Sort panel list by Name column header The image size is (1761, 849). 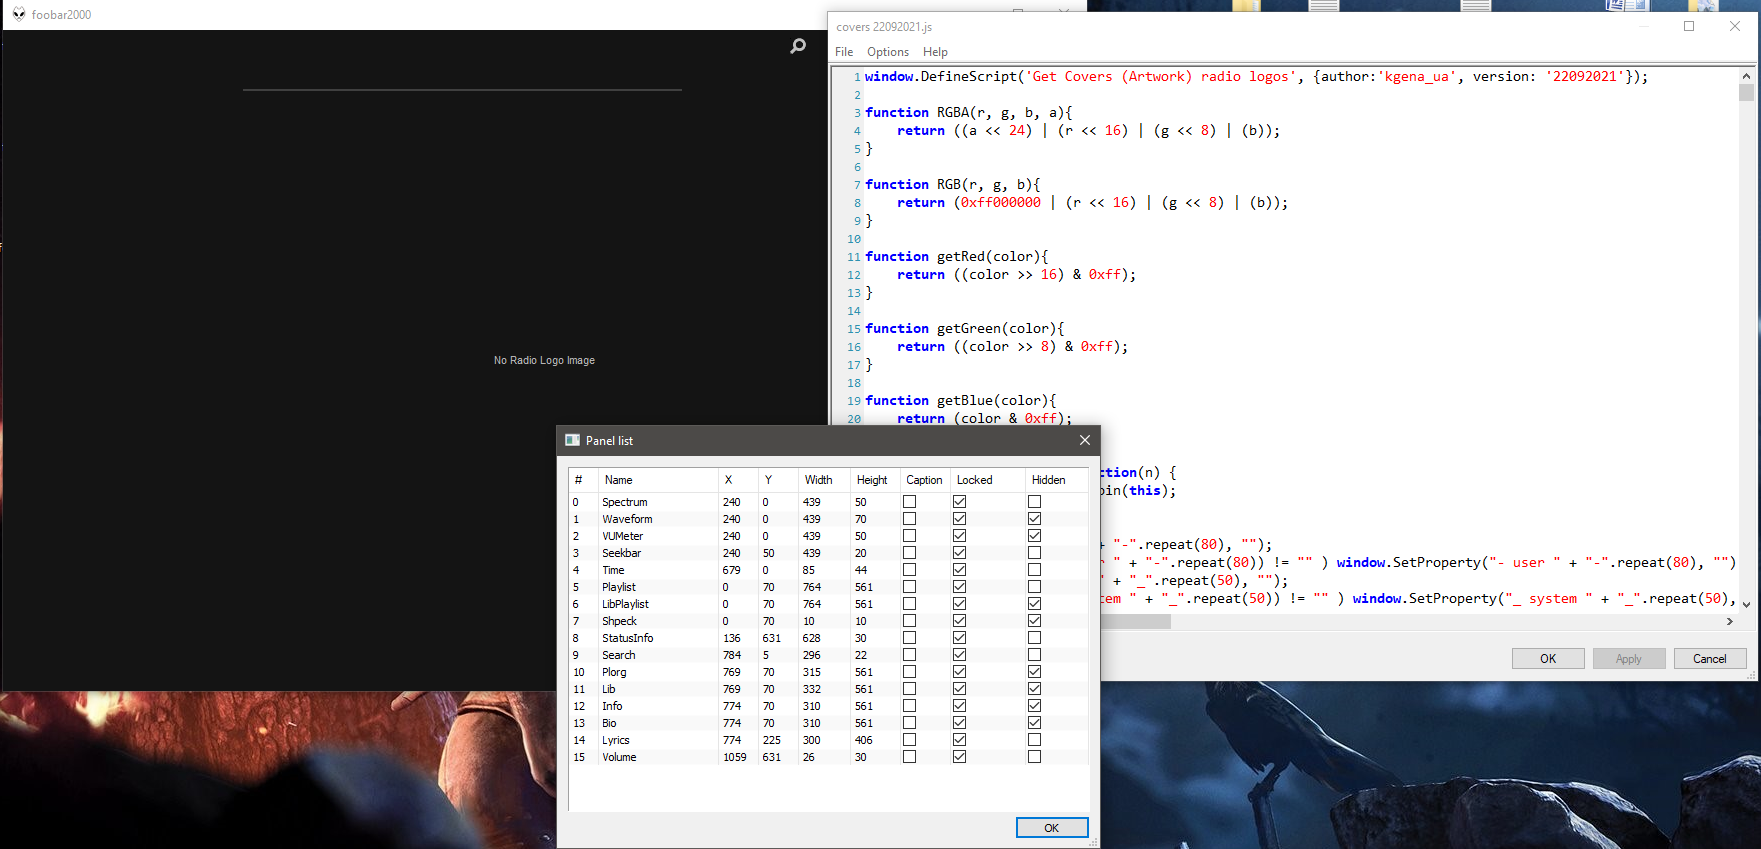click(x=618, y=480)
